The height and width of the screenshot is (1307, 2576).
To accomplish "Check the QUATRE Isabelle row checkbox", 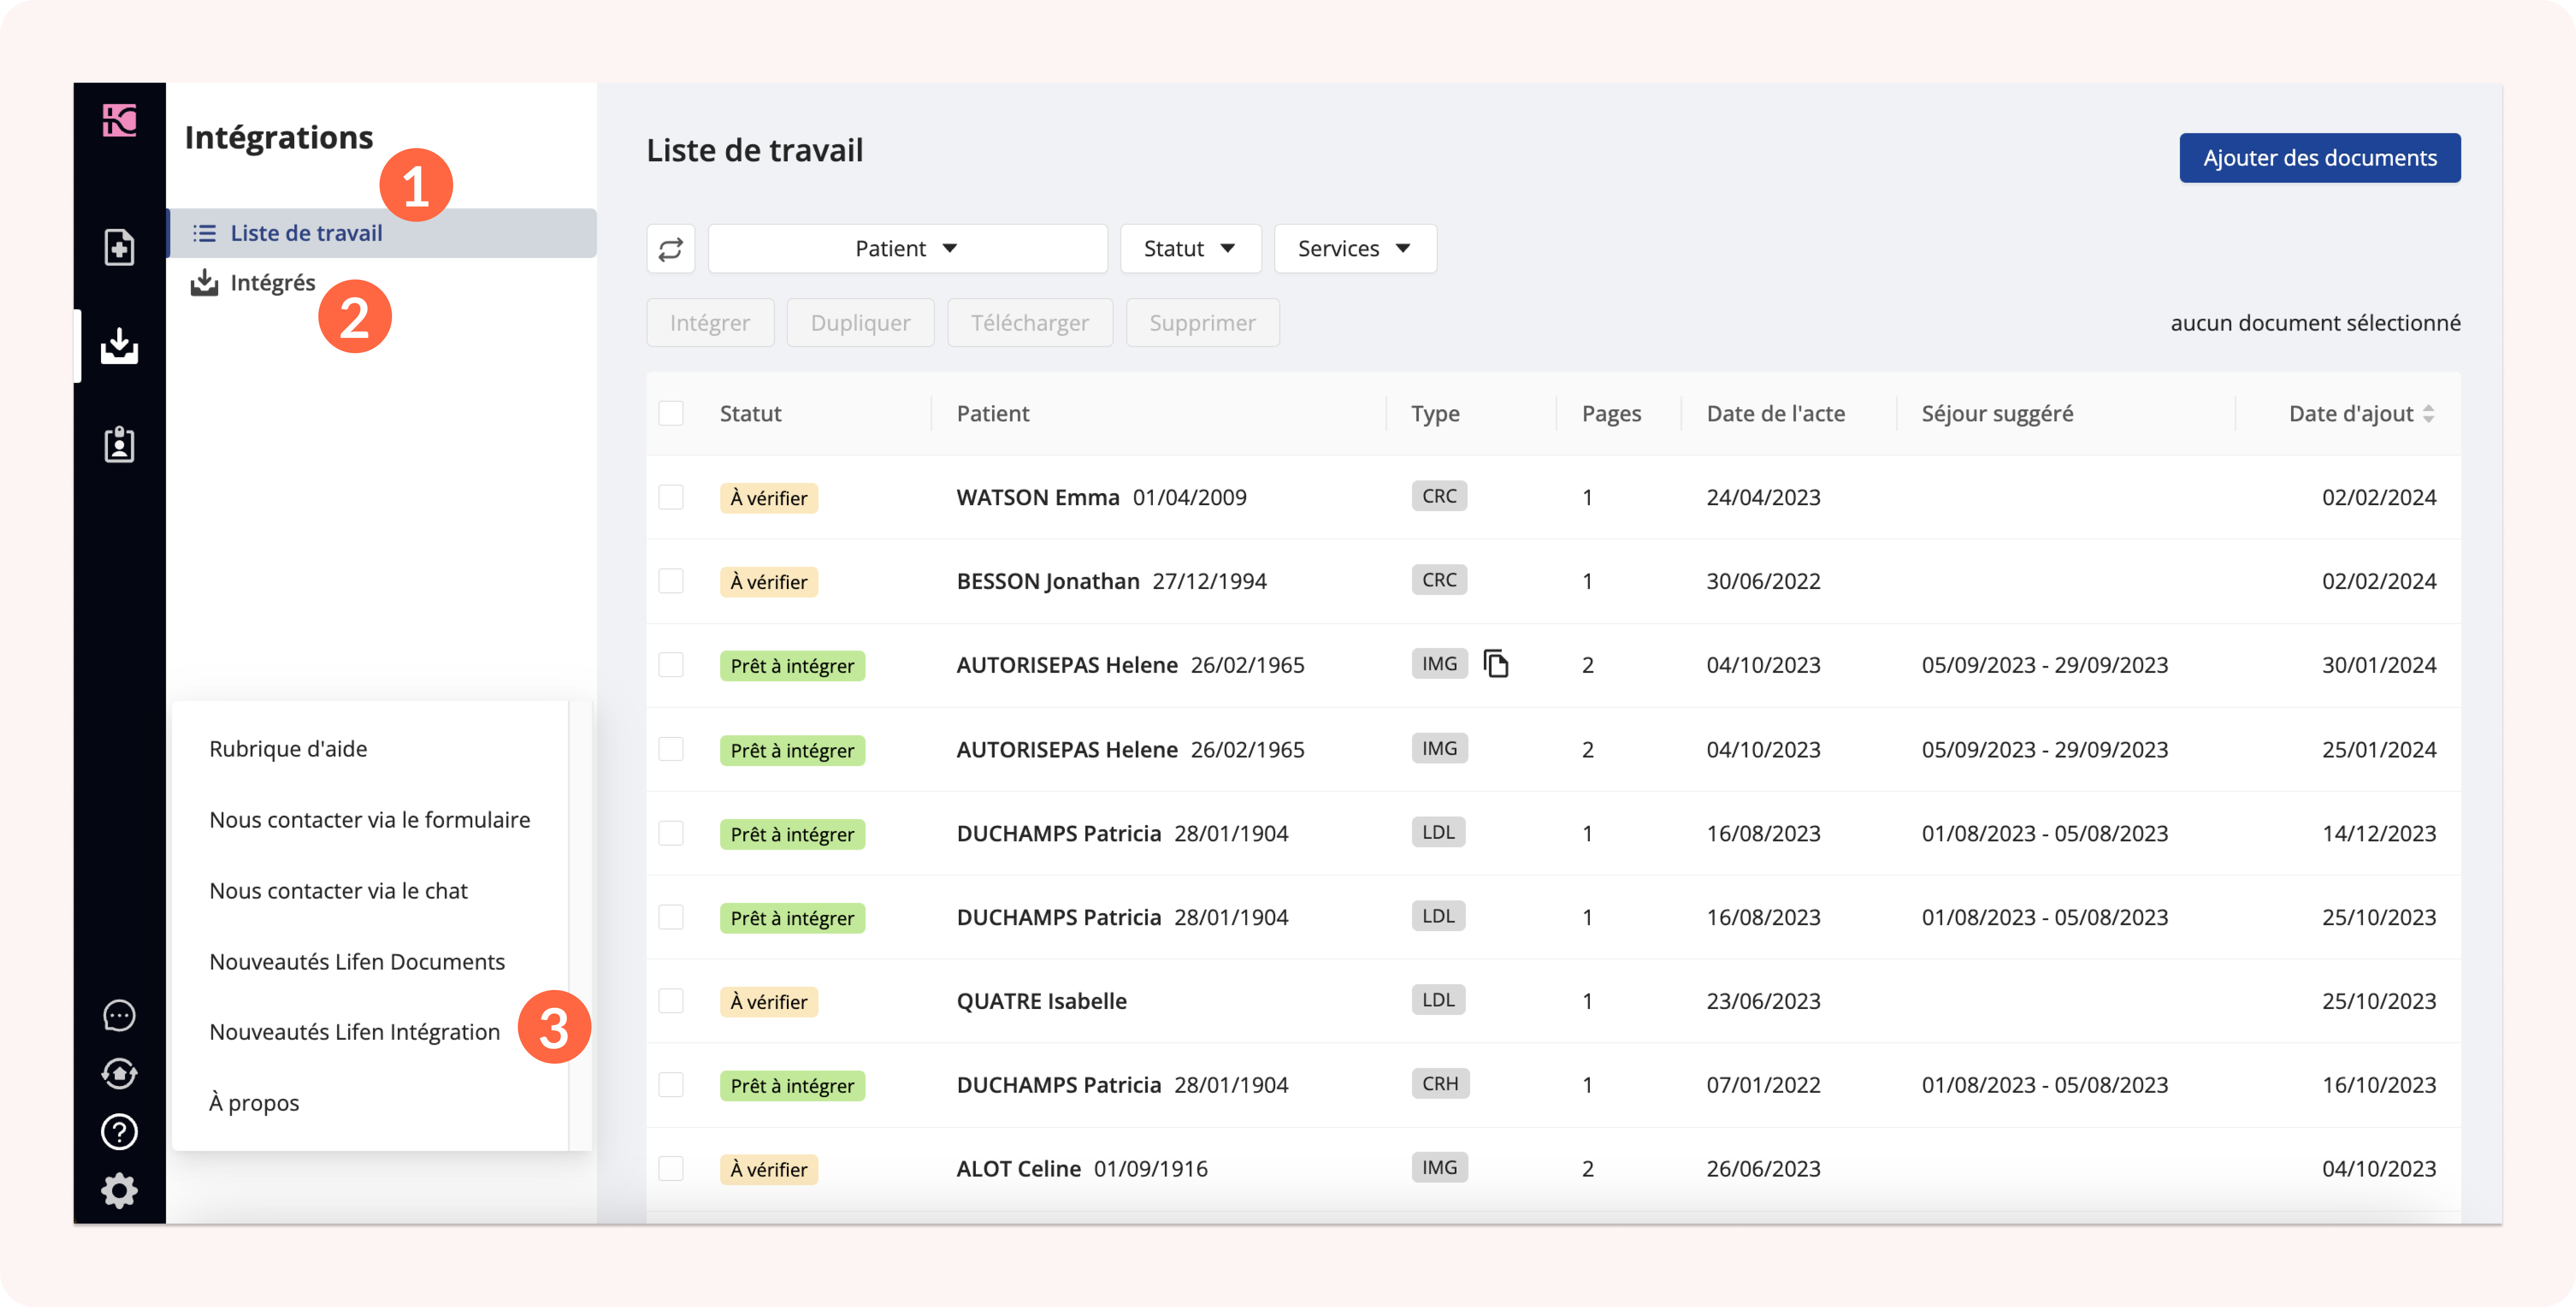I will pyautogui.click(x=670, y=1001).
